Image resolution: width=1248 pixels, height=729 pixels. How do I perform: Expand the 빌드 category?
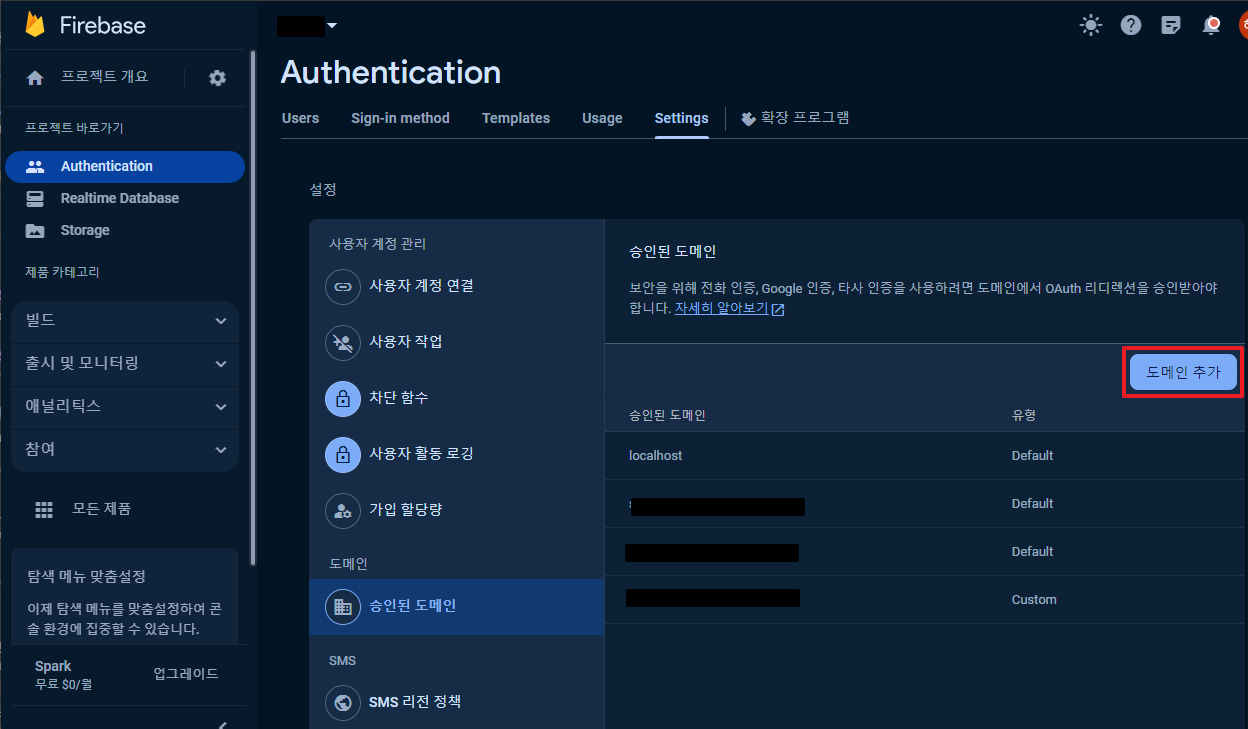(125, 321)
